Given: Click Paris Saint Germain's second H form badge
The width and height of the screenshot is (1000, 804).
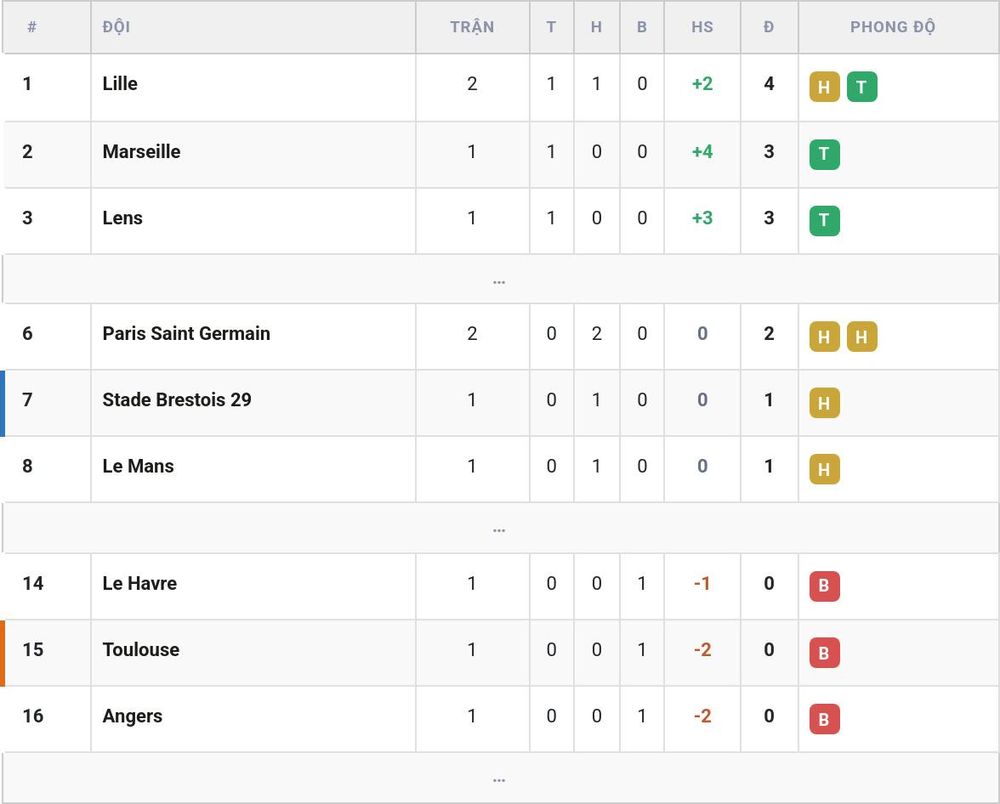Looking at the screenshot, I should coord(862,337).
